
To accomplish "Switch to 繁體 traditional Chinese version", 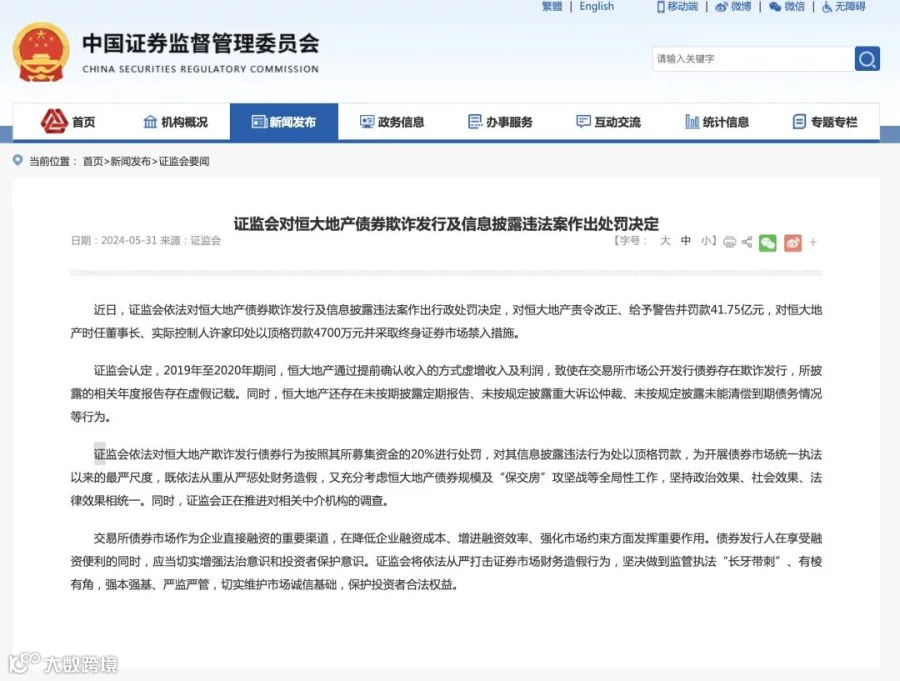I will (x=552, y=6).
